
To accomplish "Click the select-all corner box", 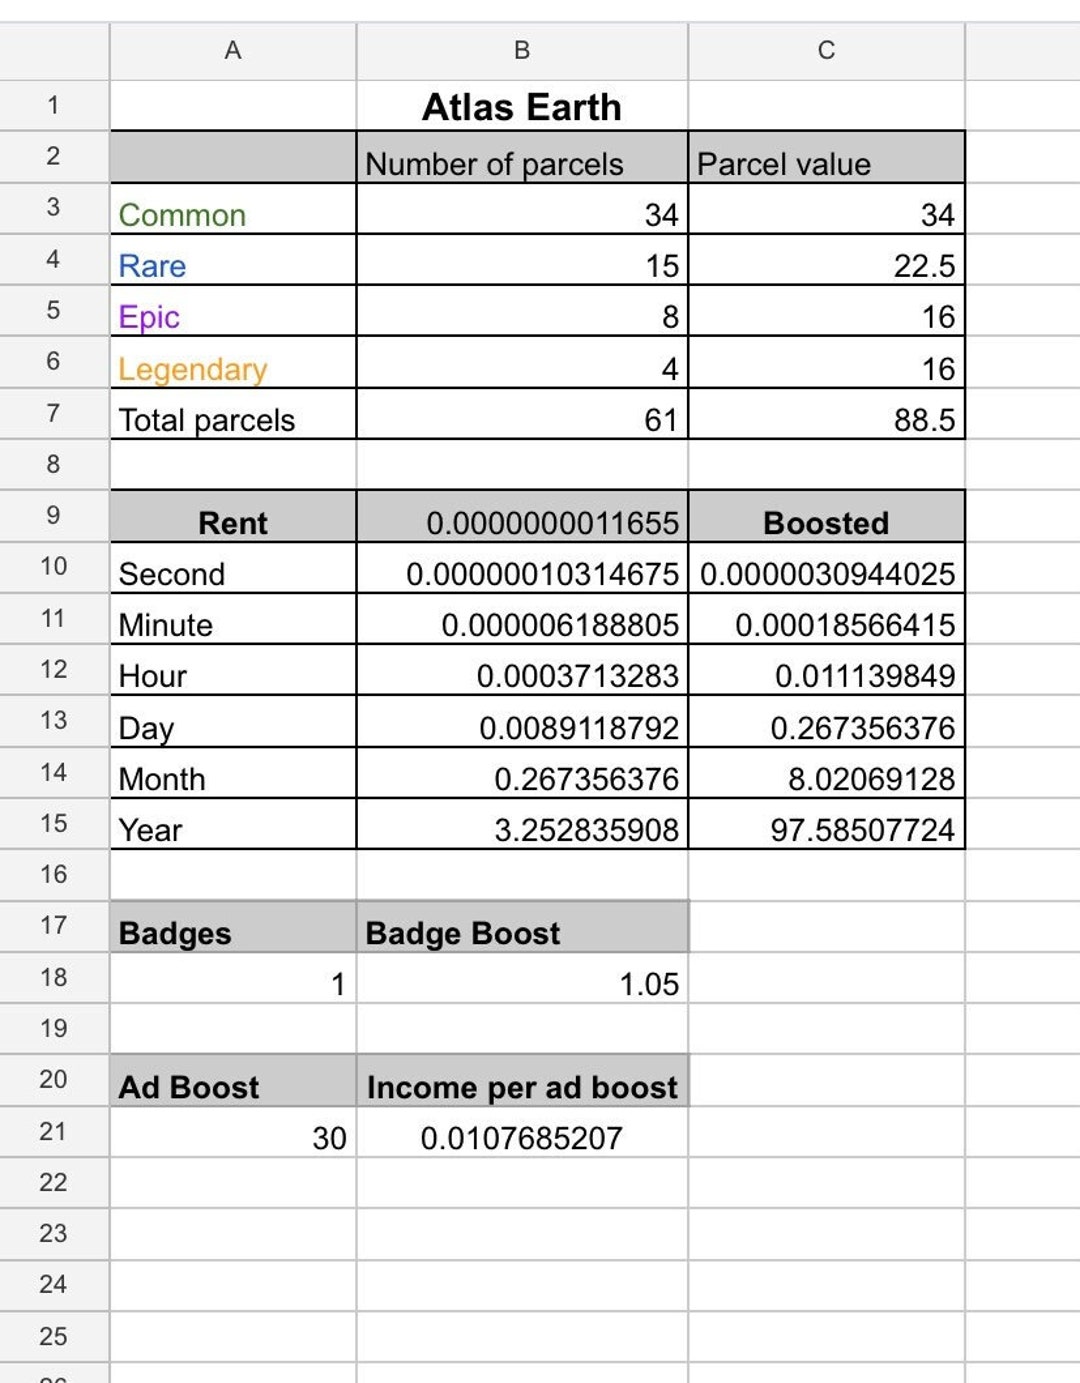I will tap(54, 51).
